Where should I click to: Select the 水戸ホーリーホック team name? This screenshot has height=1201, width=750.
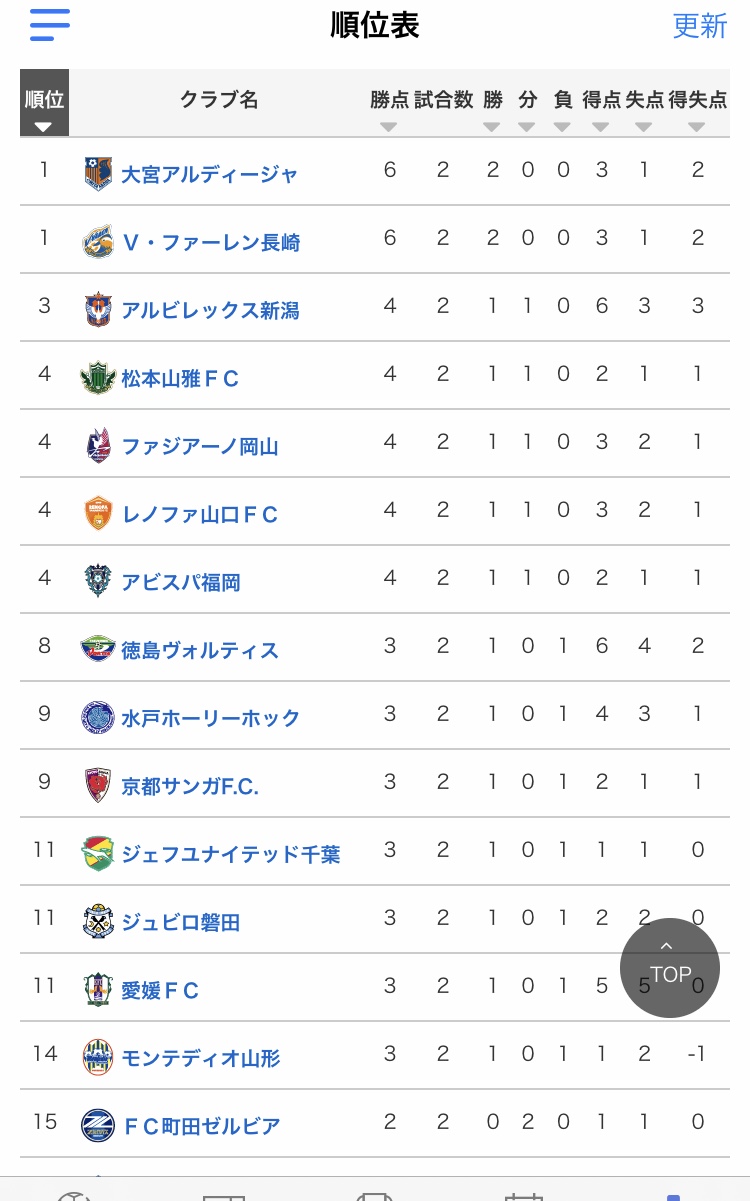[210, 718]
